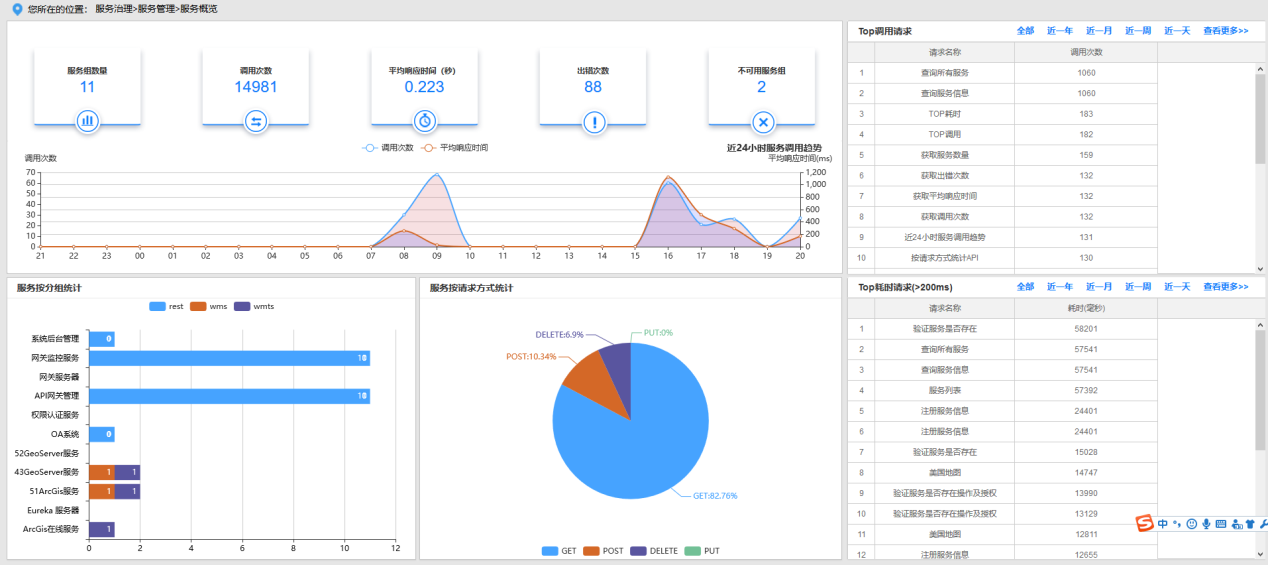Click the IME user account icon

(1236, 523)
